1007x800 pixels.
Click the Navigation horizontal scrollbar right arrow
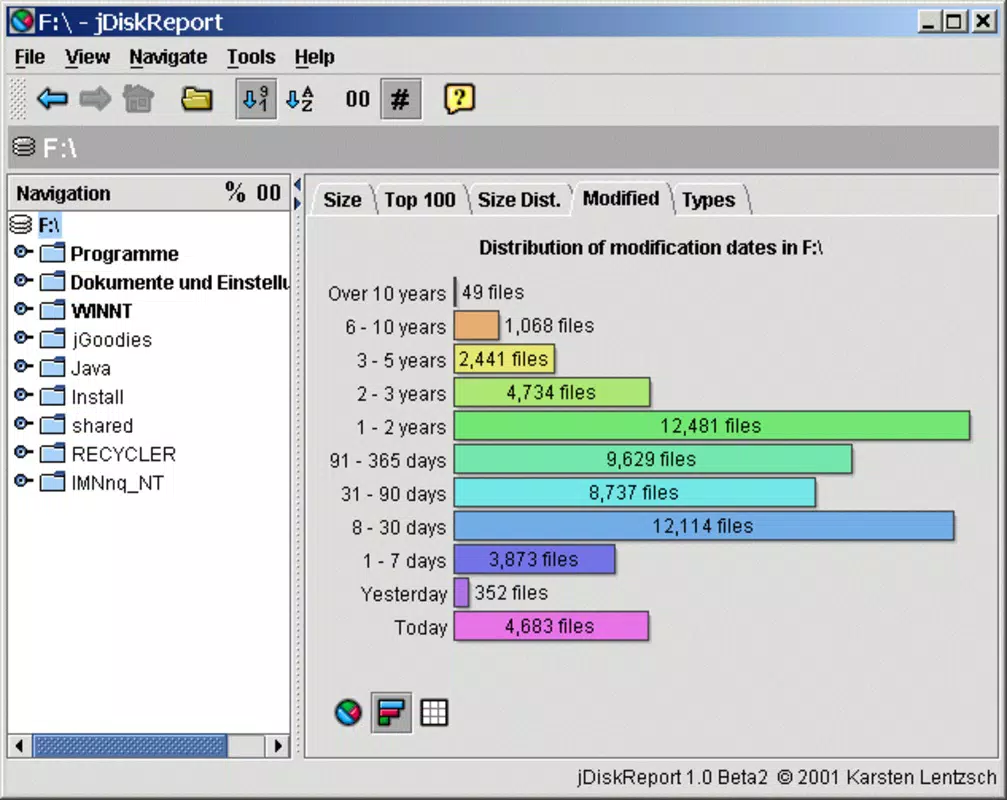coord(277,746)
